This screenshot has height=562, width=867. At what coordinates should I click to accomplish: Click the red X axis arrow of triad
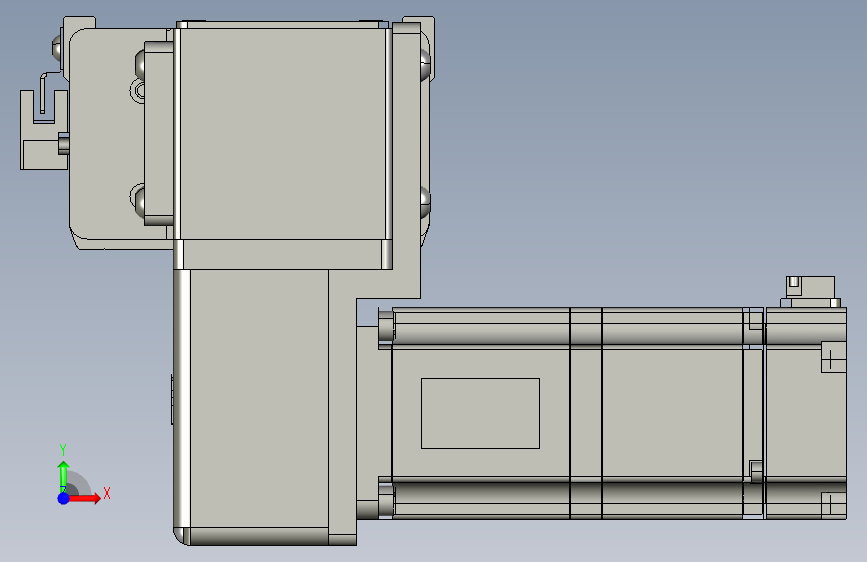[84, 498]
